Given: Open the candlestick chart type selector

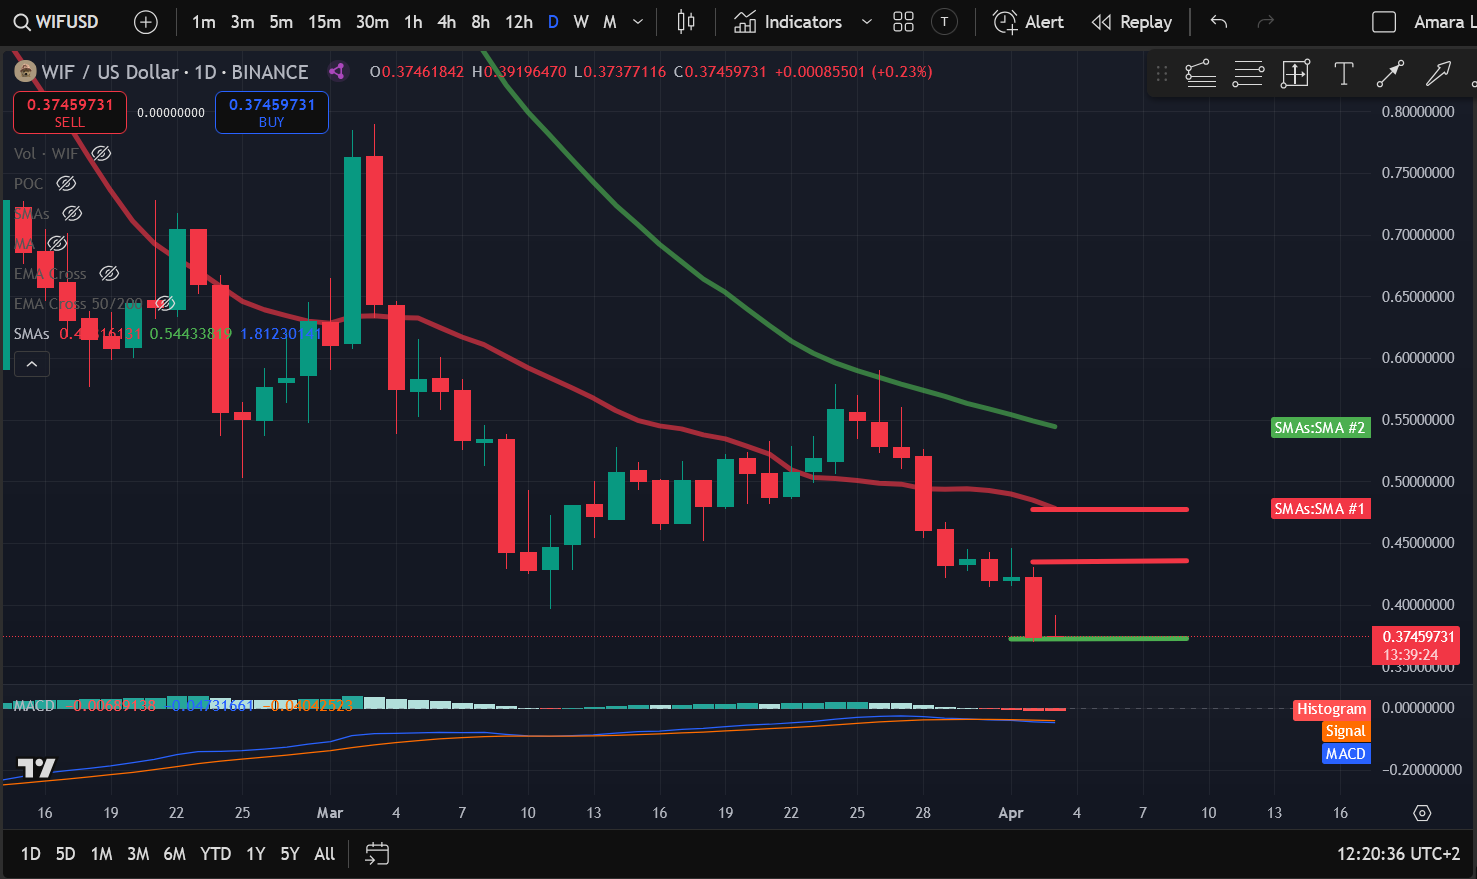Looking at the screenshot, I should 686,22.
